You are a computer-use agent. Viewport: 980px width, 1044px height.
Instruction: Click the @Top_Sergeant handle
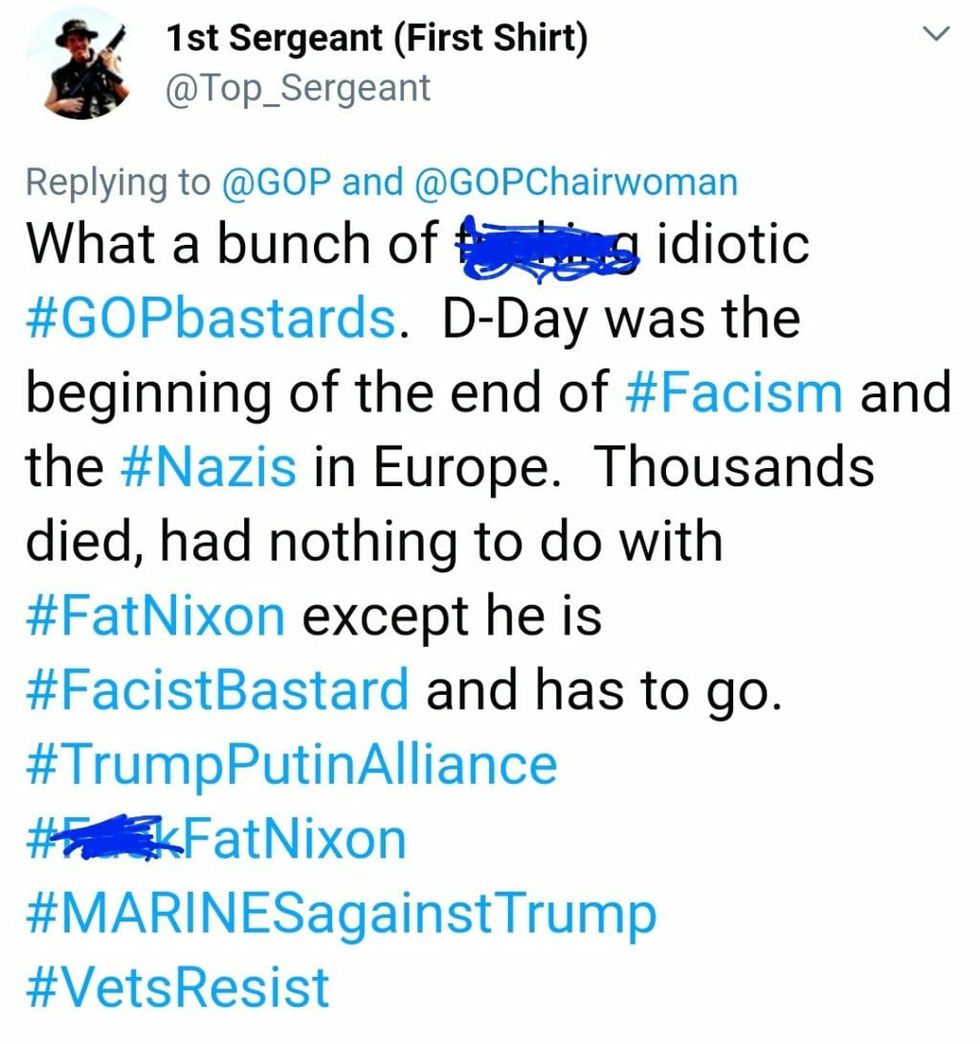296,88
